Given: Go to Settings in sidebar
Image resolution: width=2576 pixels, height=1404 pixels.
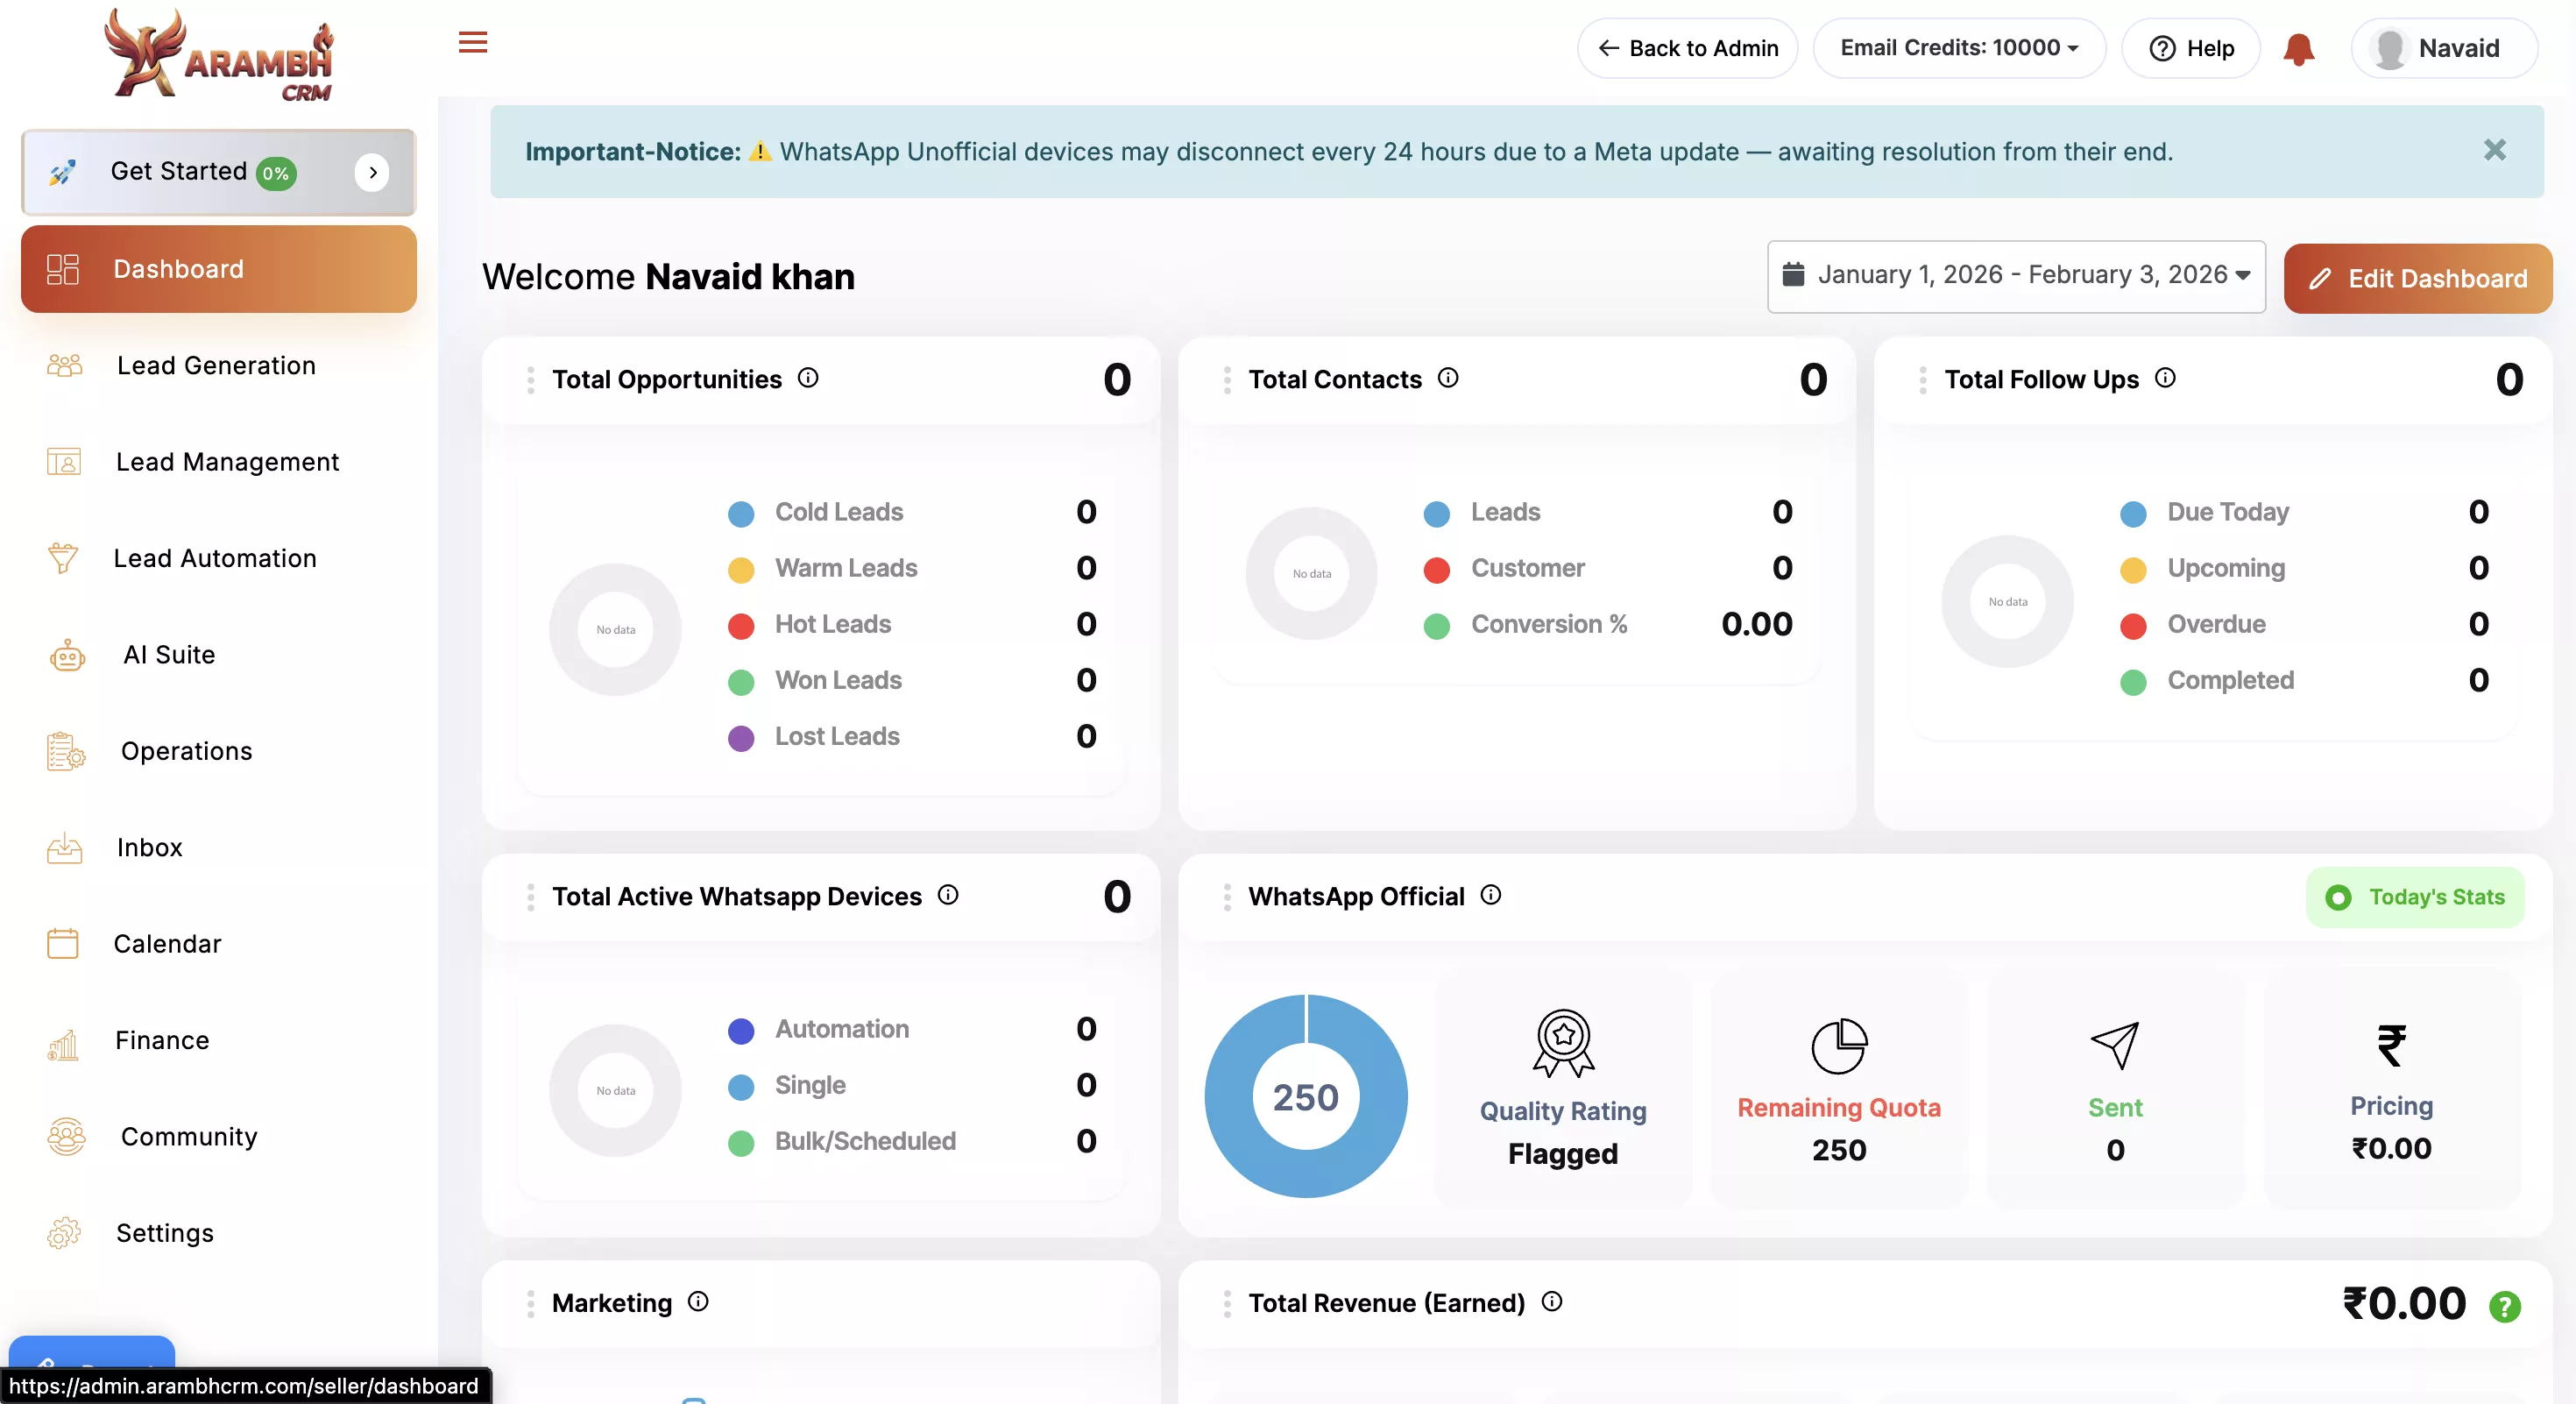Looking at the screenshot, I should point(165,1232).
